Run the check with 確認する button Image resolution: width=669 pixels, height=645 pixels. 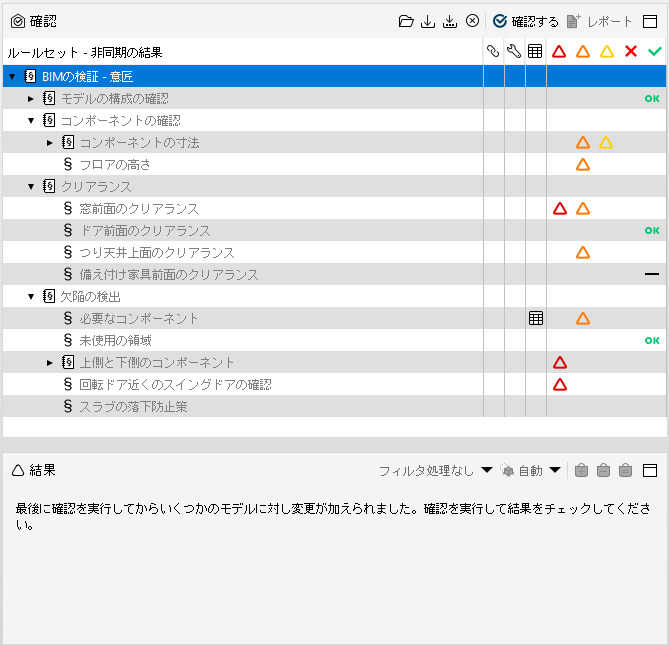coord(526,21)
